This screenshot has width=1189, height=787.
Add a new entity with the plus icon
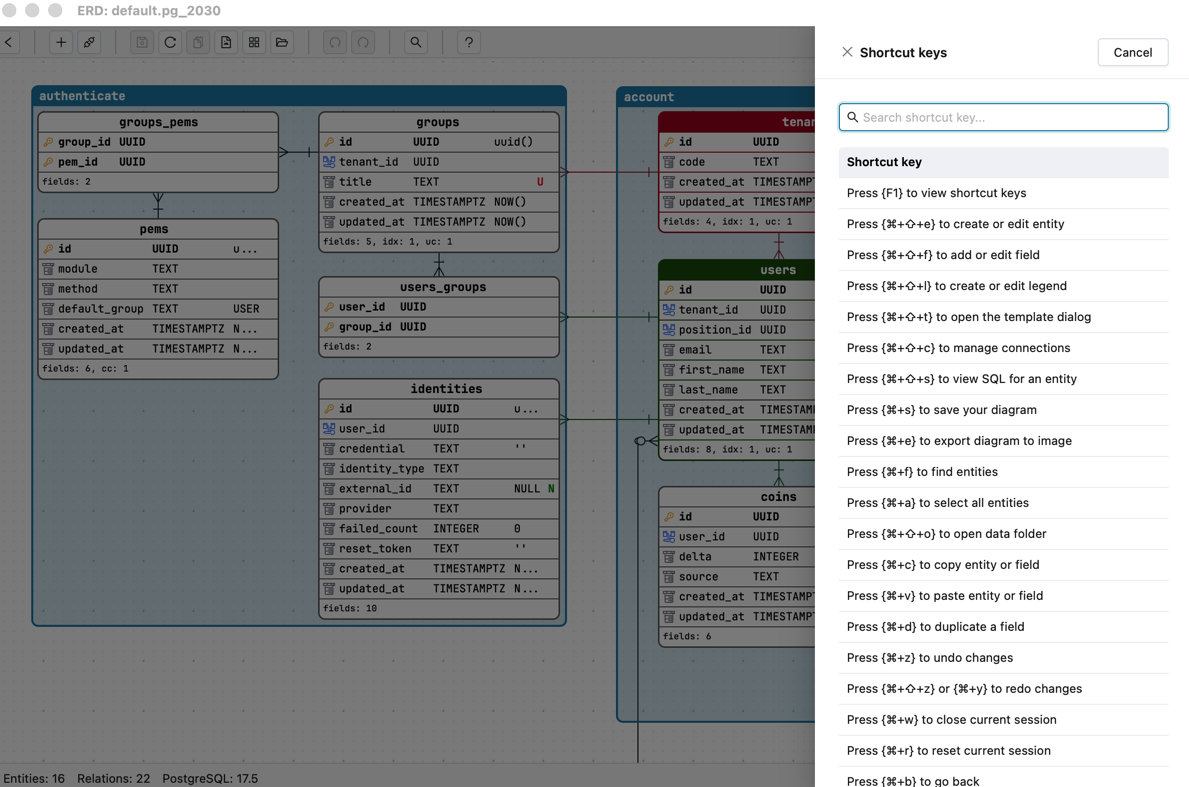(x=61, y=42)
